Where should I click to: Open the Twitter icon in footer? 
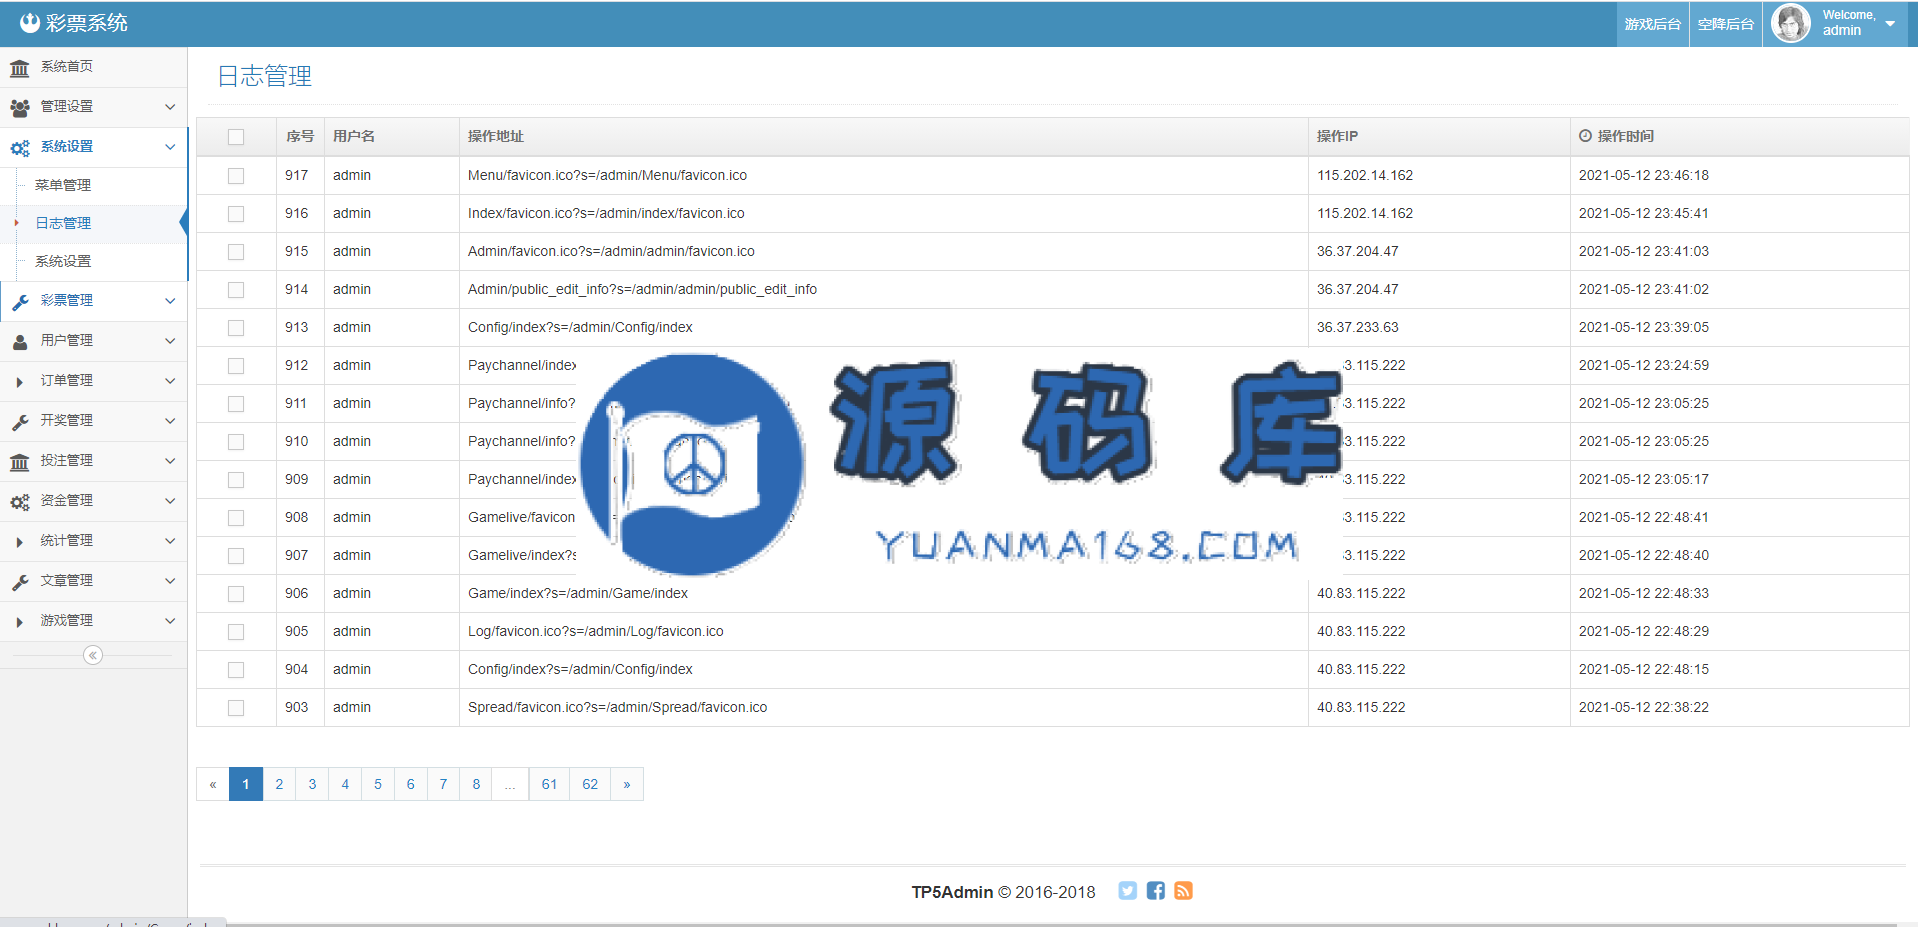[1127, 891]
